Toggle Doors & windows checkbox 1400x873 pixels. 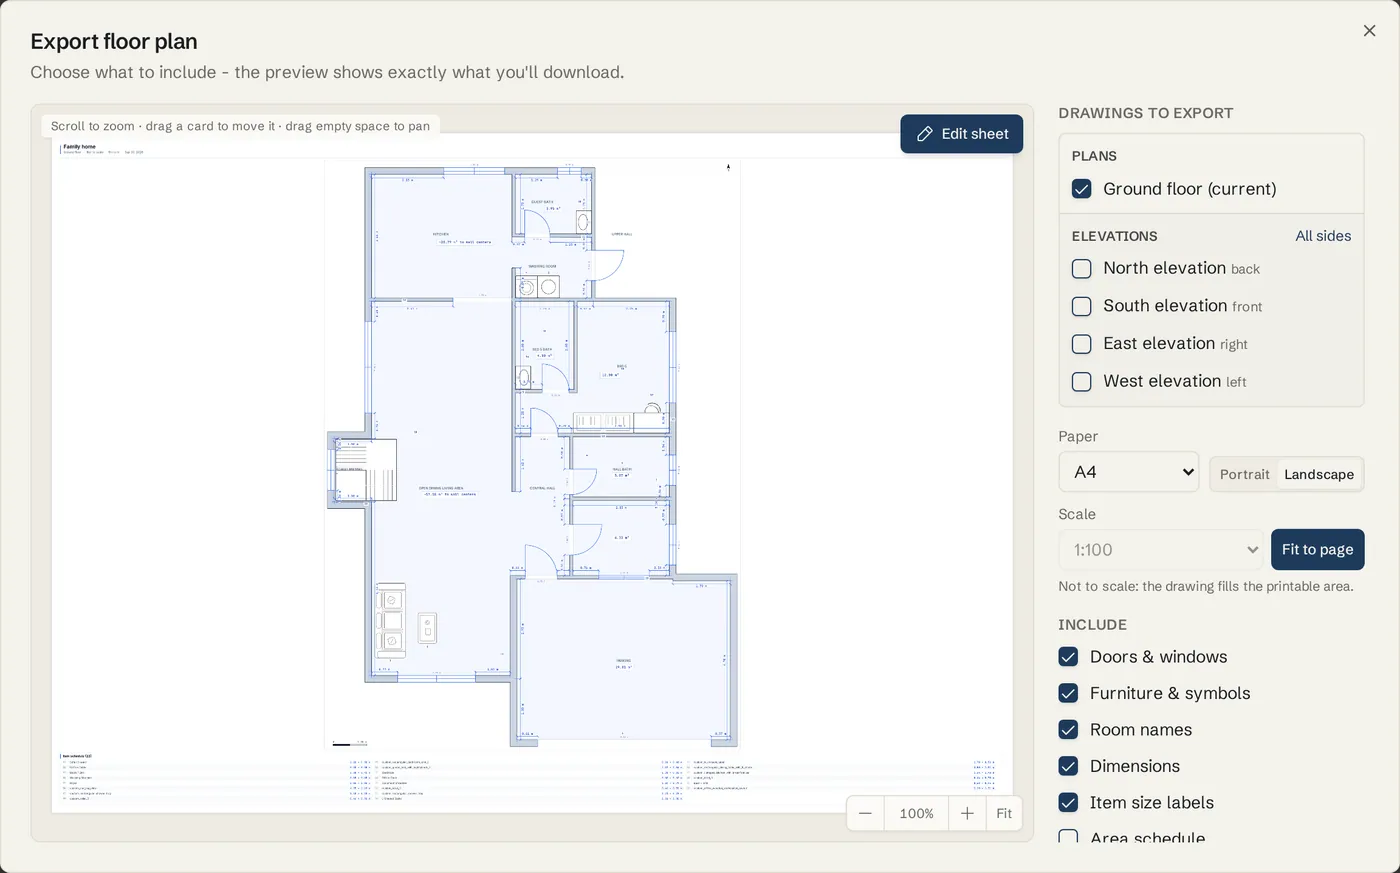[1068, 657]
